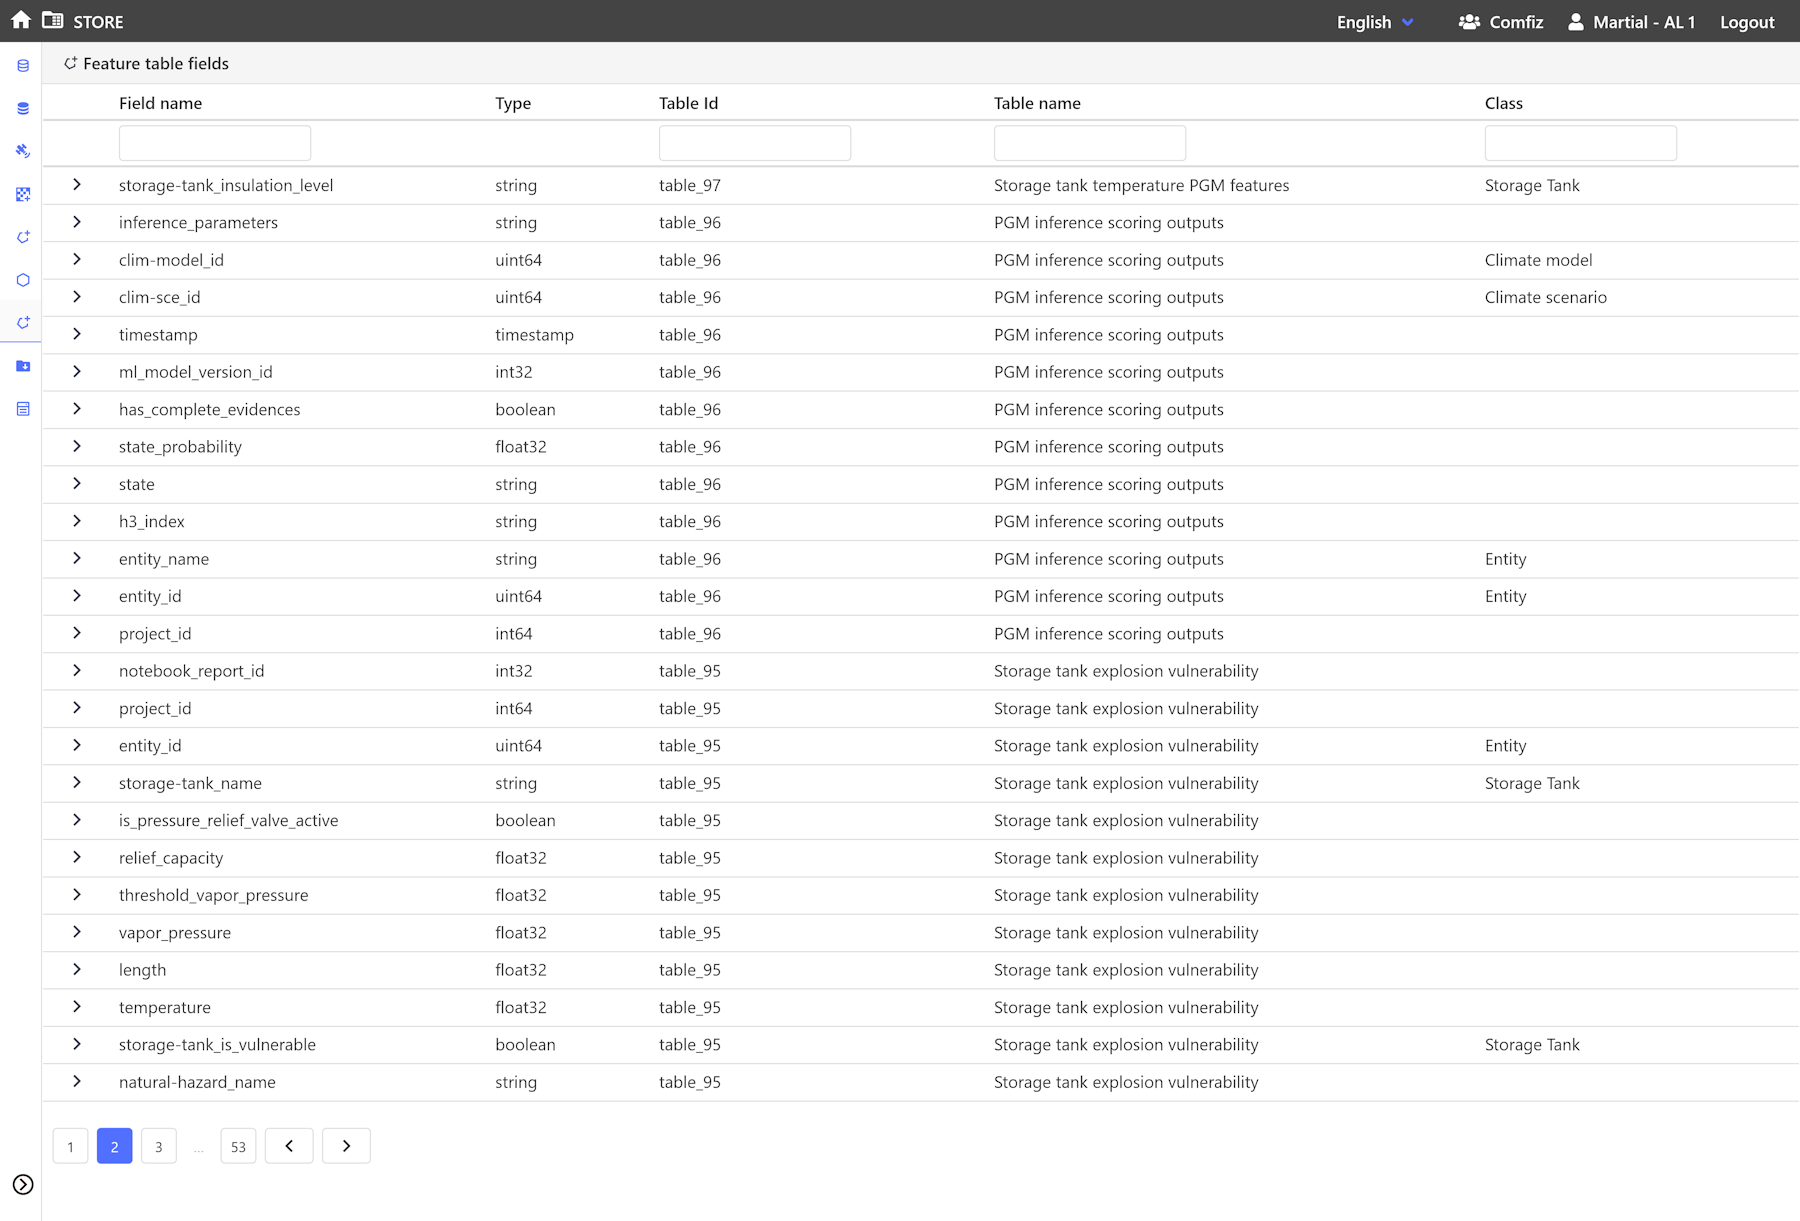Expand the timestamp row
1800x1221 pixels.
tap(77, 334)
